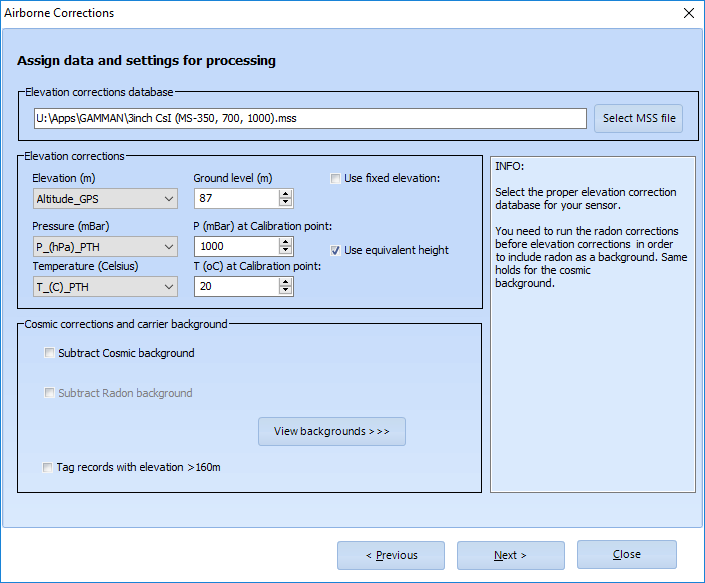This screenshot has height=583, width=705.
Task: Go back with the Previous button
Action: [x=391, y=555]
